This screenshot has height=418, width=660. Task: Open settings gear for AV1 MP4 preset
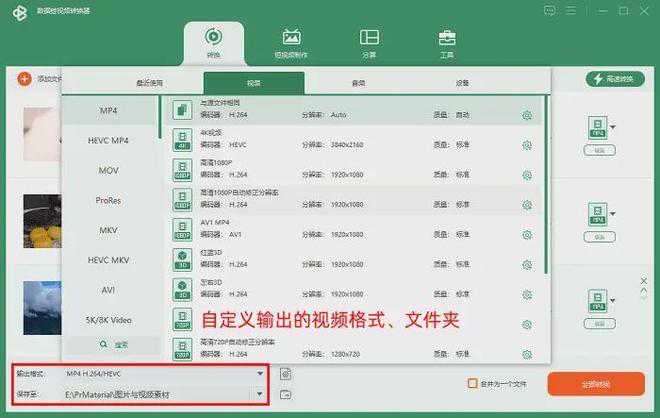point(527,235)
